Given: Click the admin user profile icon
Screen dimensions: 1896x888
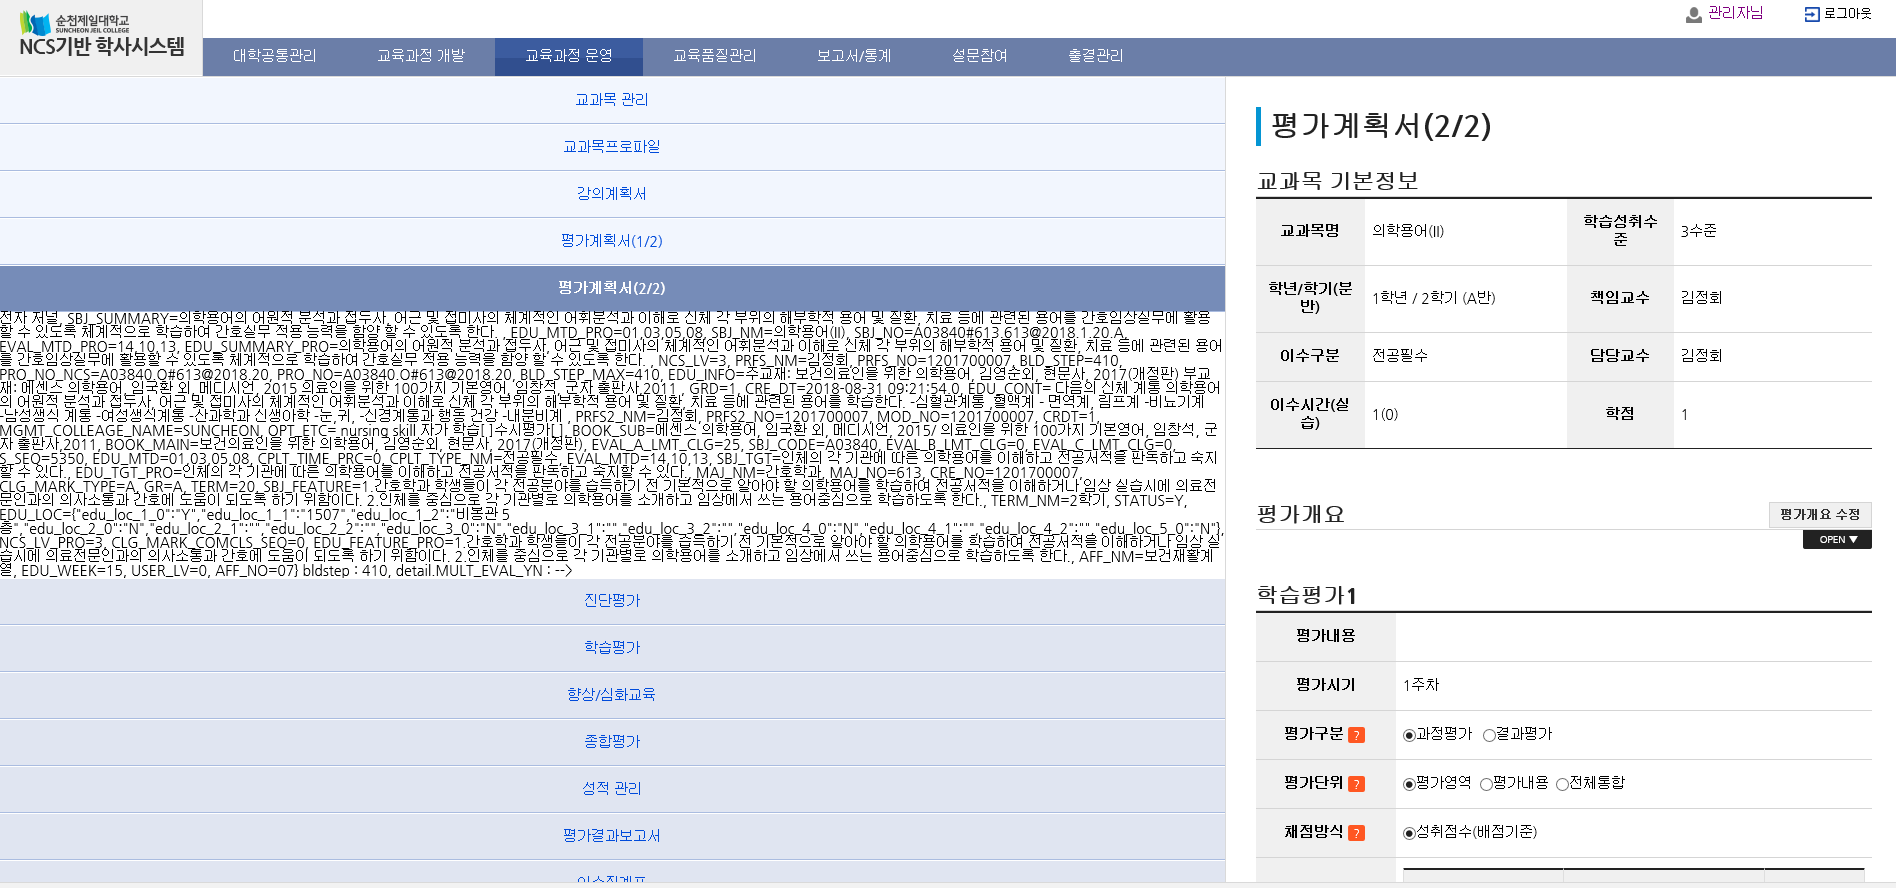Looking at the screenshot, I should pos(1693,15).
